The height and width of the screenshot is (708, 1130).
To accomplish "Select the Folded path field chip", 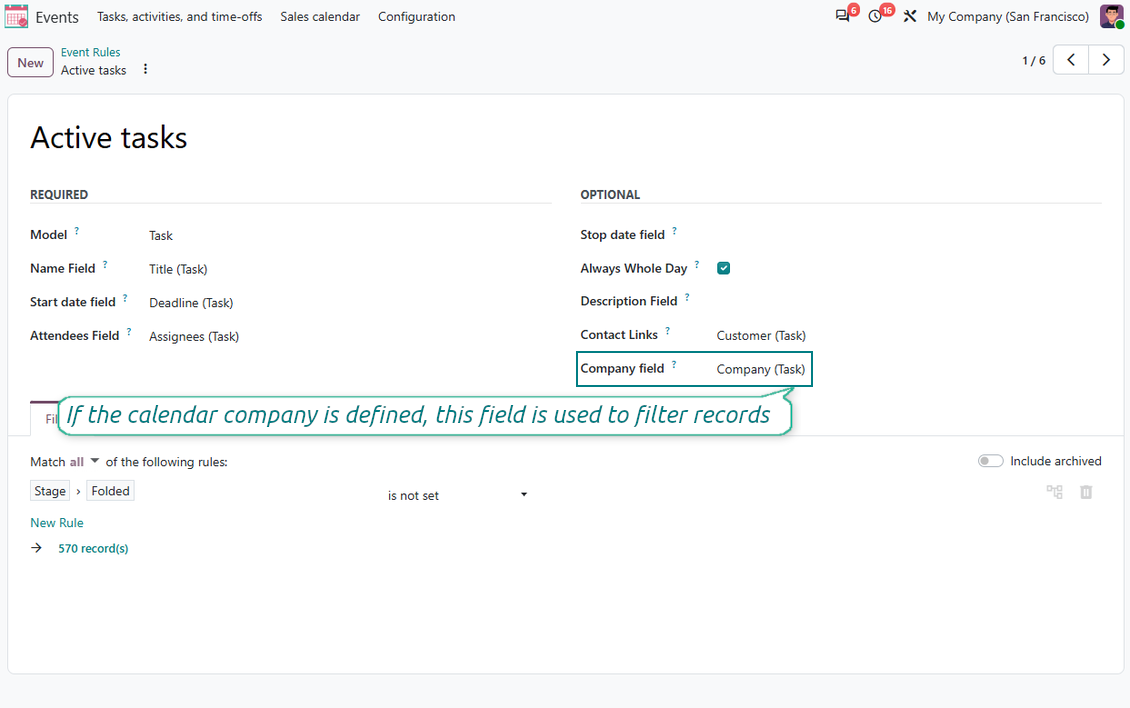I will (x=110, y=491).
